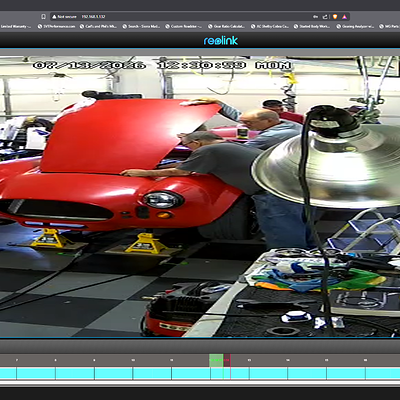Open the Search - Sierra Madre bookmark
Viewport: 400px width, 400px height.
click(141, 26)
